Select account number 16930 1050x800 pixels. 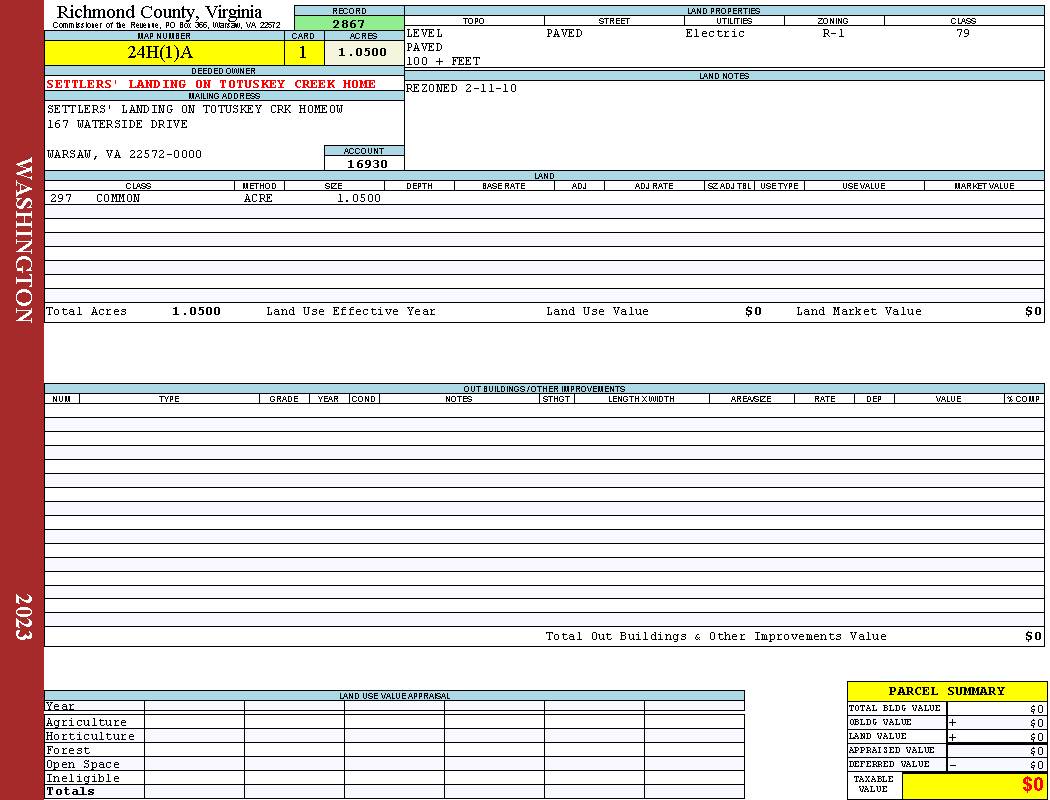[x=366, y=163]
